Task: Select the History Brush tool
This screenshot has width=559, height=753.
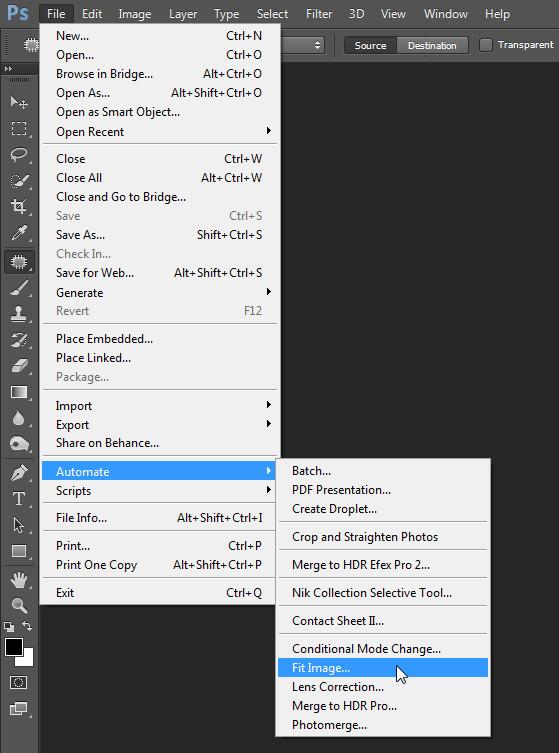Action: (x=19, y=340)
